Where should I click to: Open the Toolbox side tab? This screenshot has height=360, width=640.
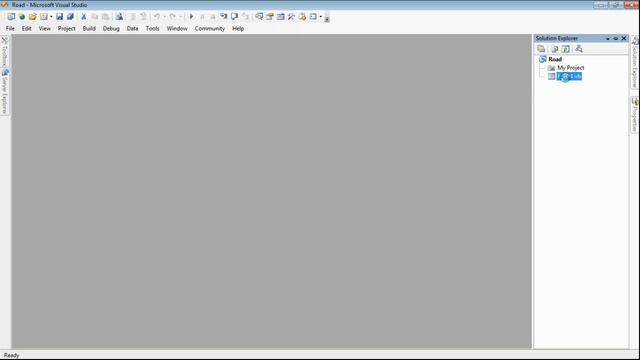4,51
